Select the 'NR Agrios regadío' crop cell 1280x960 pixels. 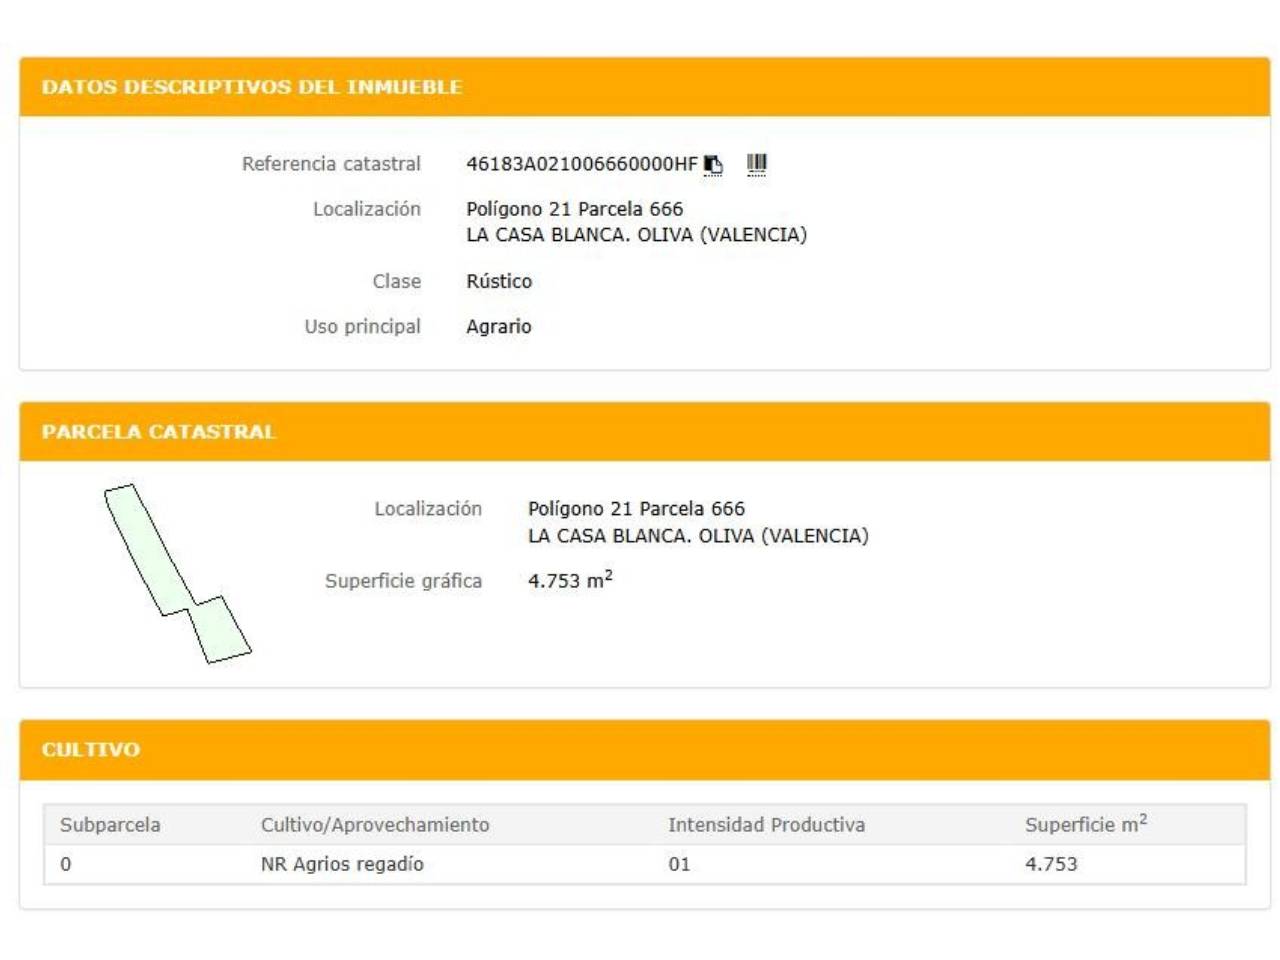[x=342, y=864]
